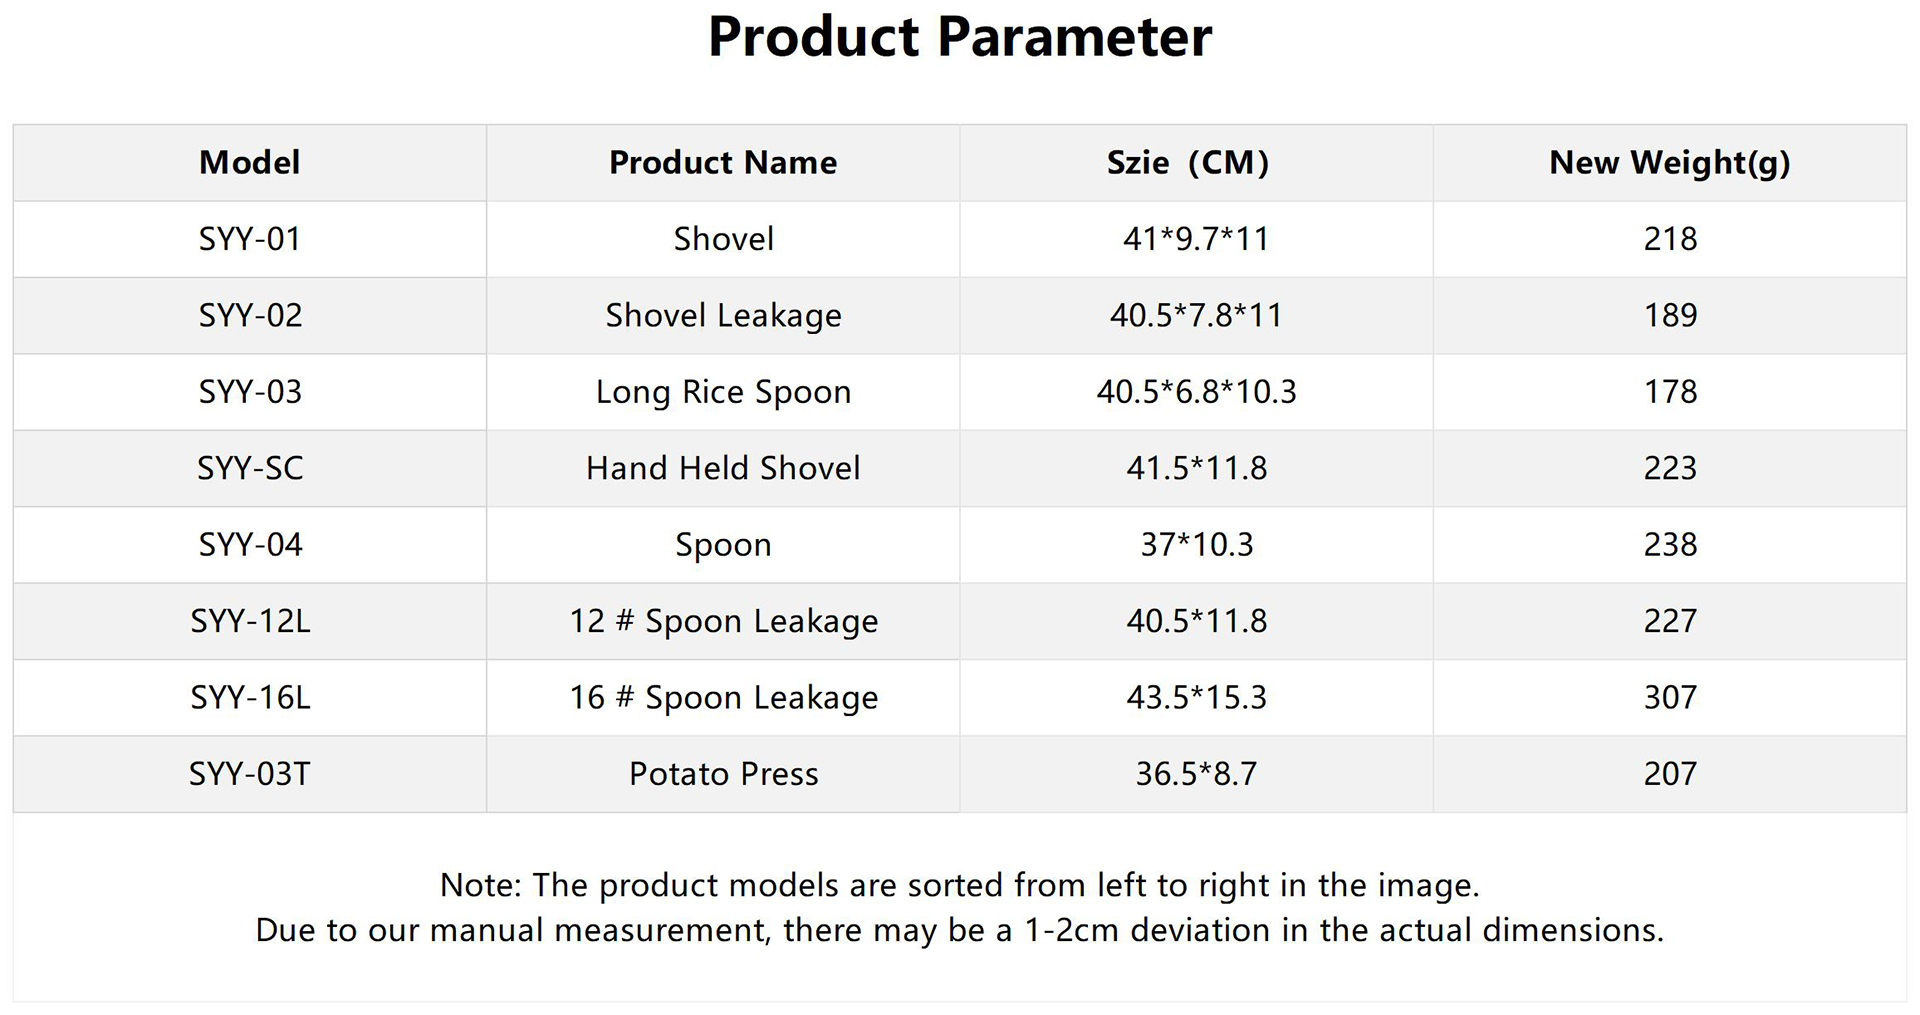This screenshot has width=1920, height=1015.
Task: Select the SYY-16L model cell
Action: (250, 698)
